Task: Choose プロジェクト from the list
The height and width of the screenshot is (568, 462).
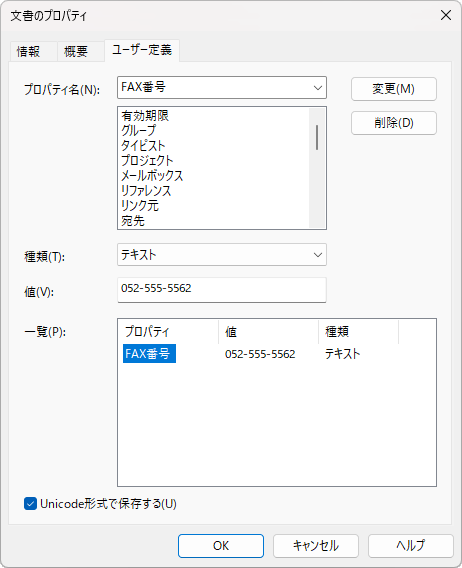Action: tap(147, 160)
